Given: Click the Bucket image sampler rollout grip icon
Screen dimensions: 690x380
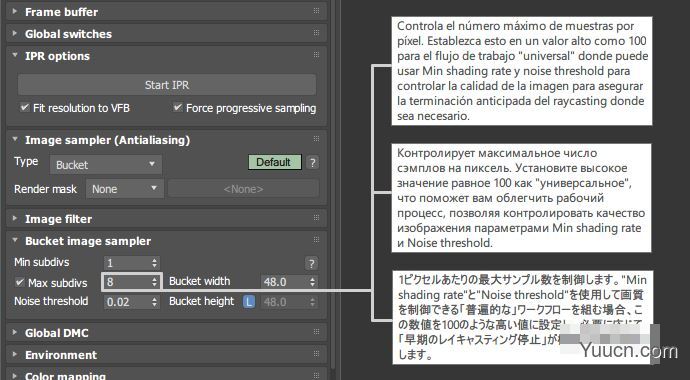Looking at the screenshot, I should tap(316, 239).
